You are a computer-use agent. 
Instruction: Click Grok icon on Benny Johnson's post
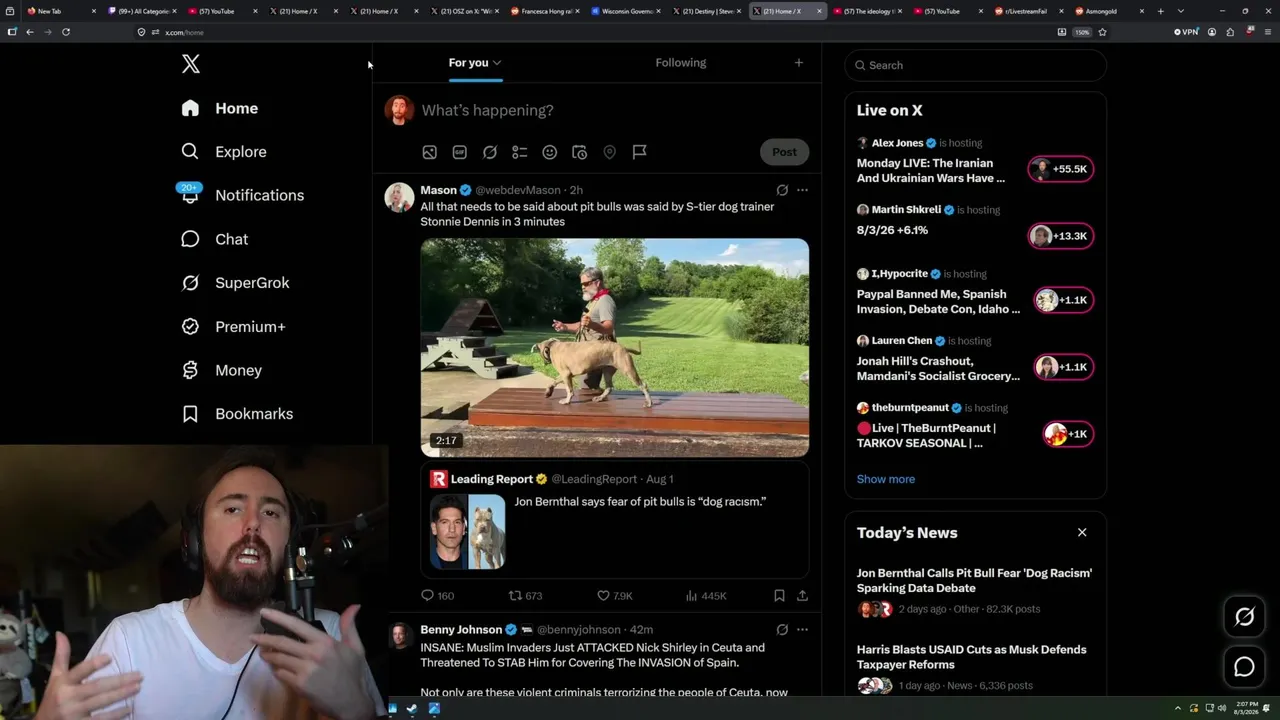(x=782, y=630)
